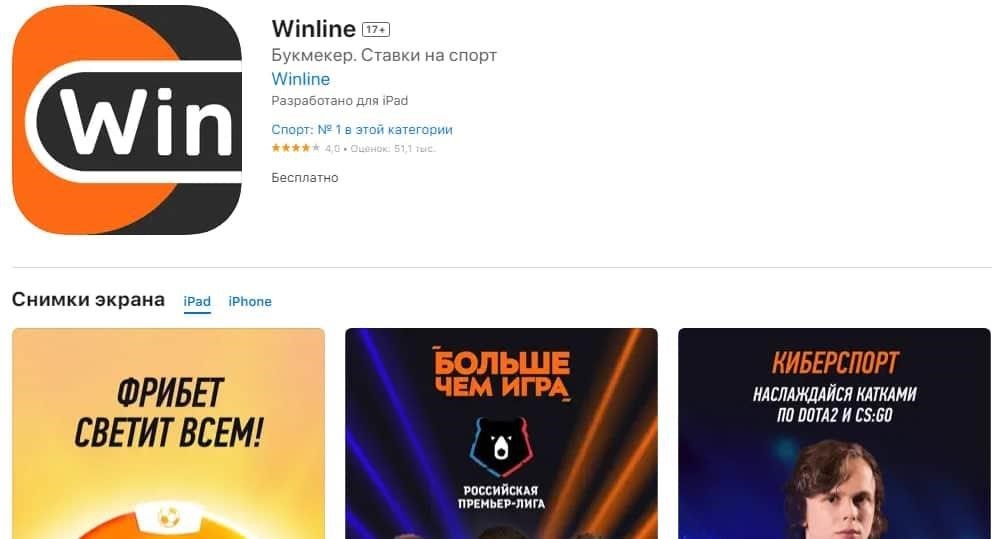Click the football icon on Freebet screenshot
Screen dimensions: 993x539
(168, 517)
